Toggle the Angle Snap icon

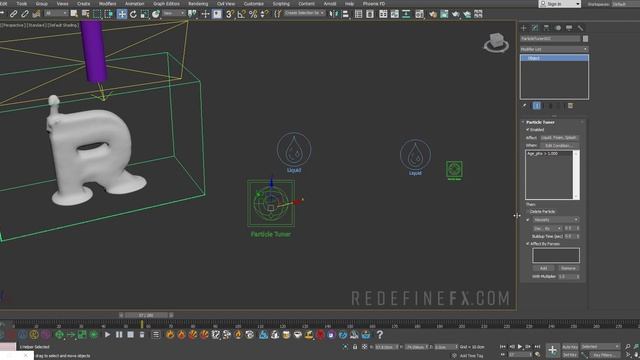tap(242, 14)
